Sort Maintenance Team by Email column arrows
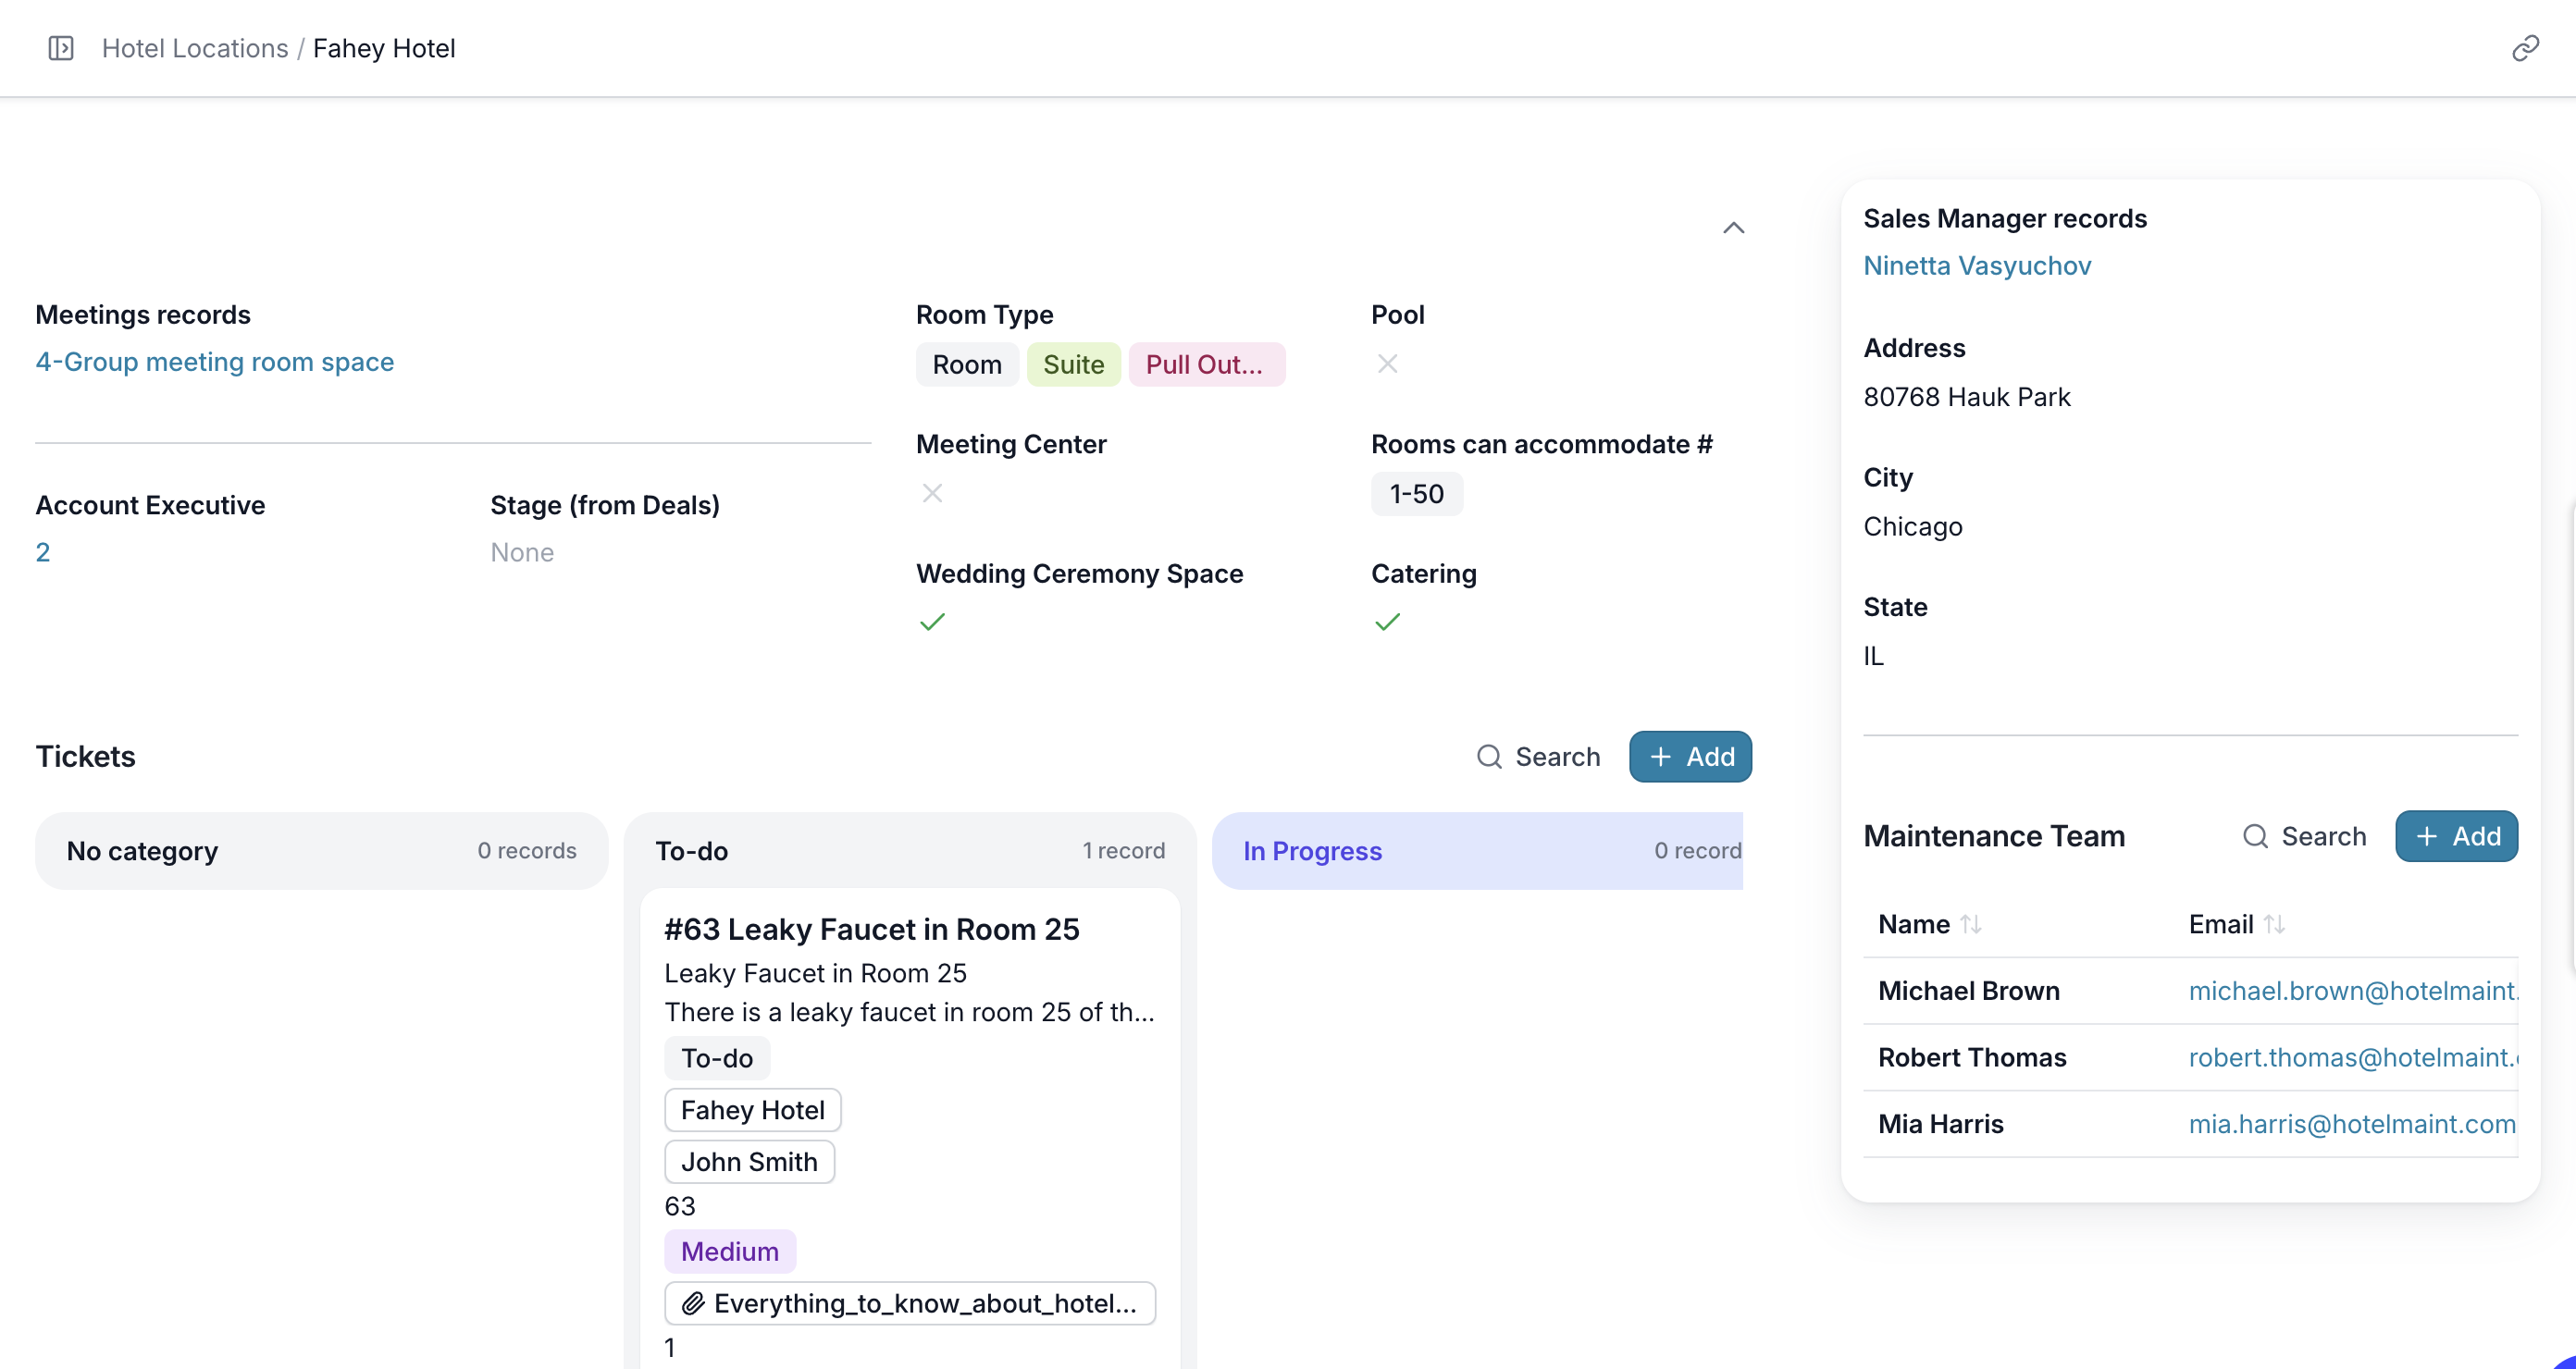The width and height of the screenshot is (2576, 1369). click(2275, 924)
